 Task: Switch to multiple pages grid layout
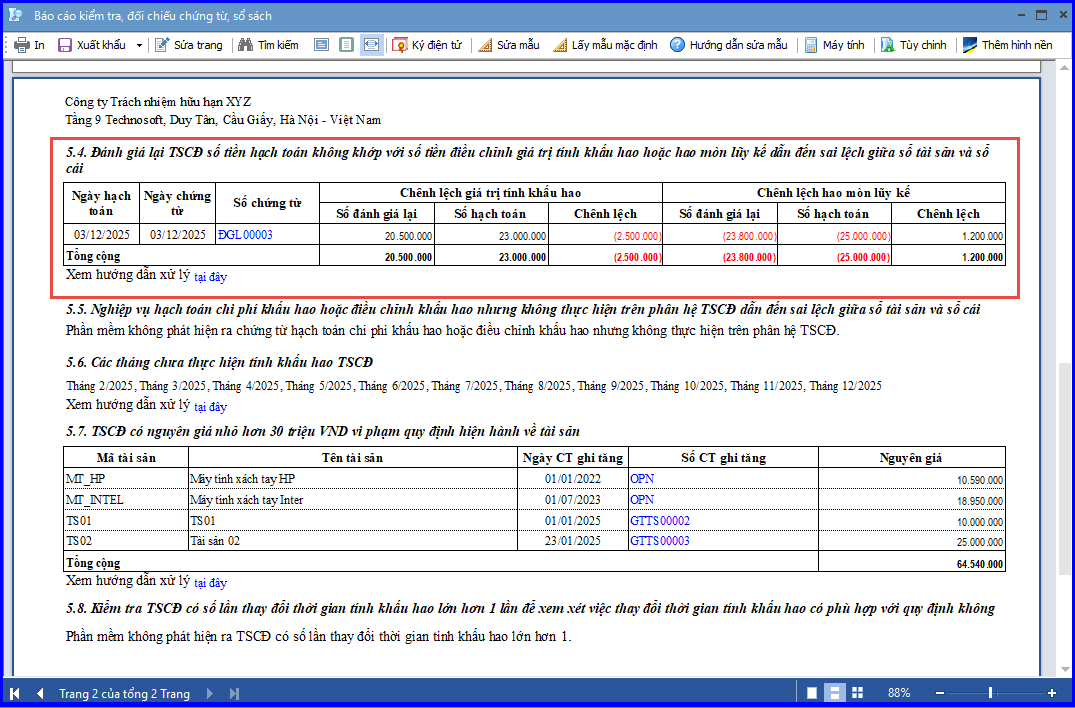point(857,693)
